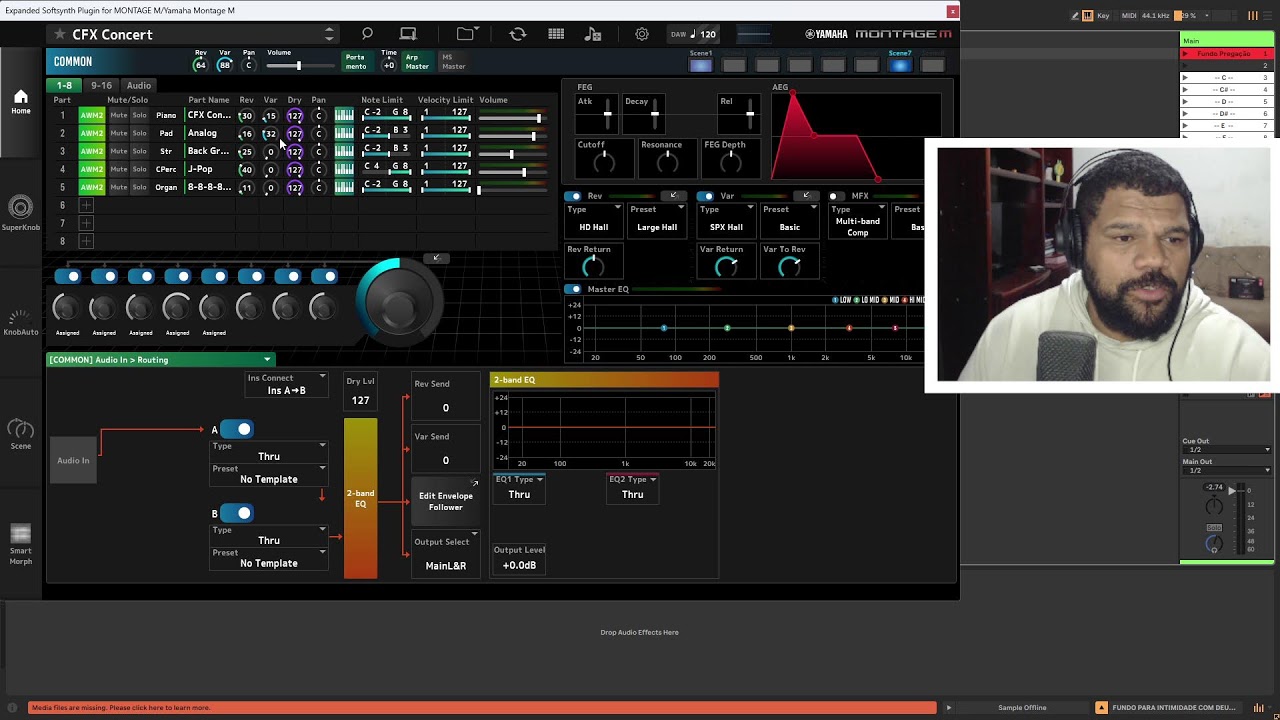Open the search magnifier in top toolbar
Screen dimensions: 1280x720
pyautogui.click(x=367, y=34)
